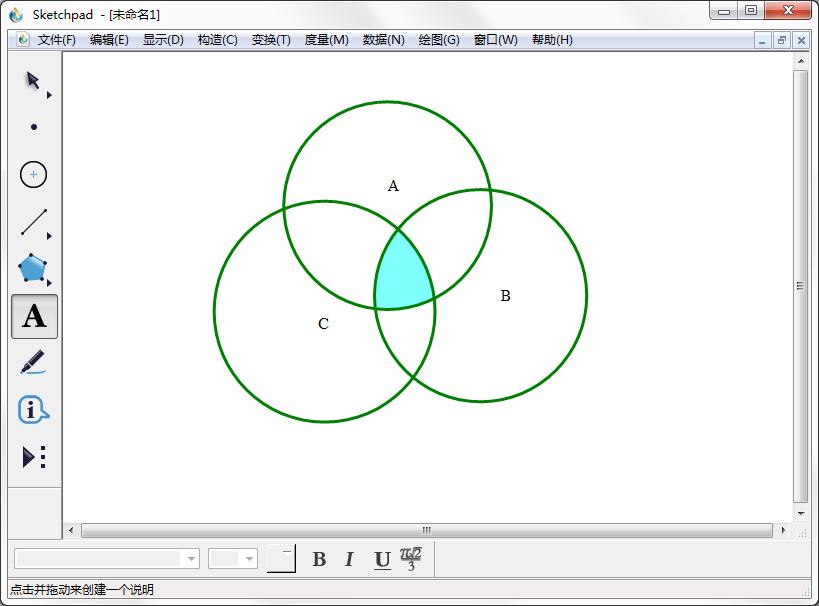Toggle Bold text formatting
Image resolution: width=819 pixels, height=606 pixels.
[x=319, y=560]
